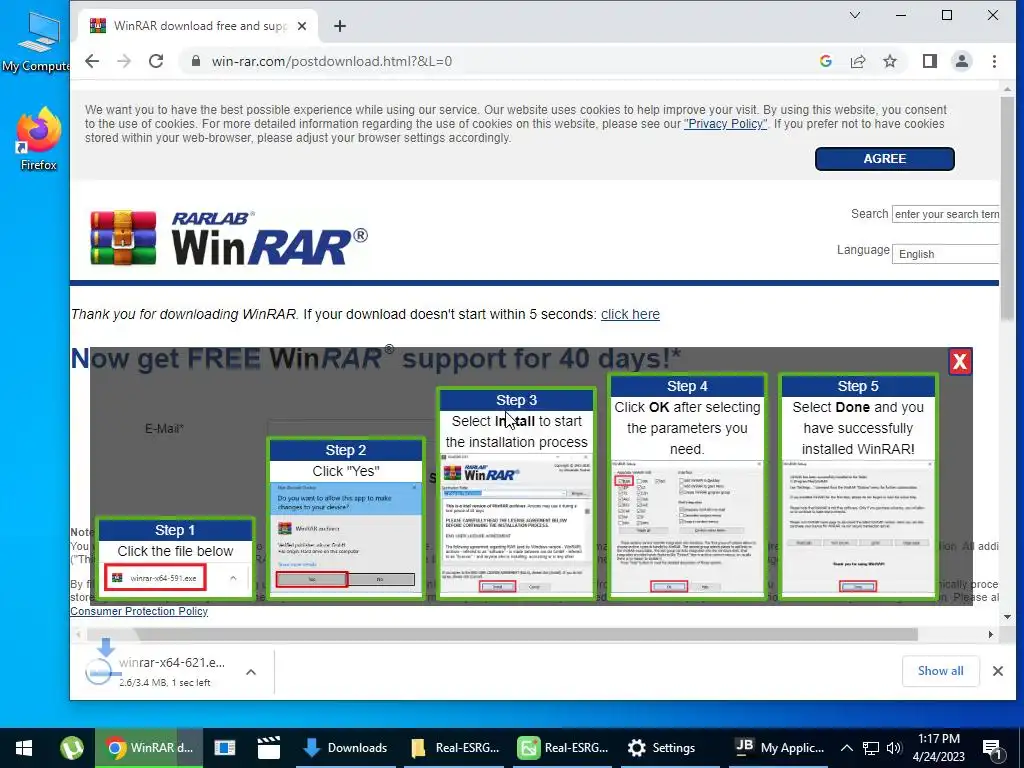1024x768 pixels.
Task: Close the downloads bar
Action: tap(997, 671)
